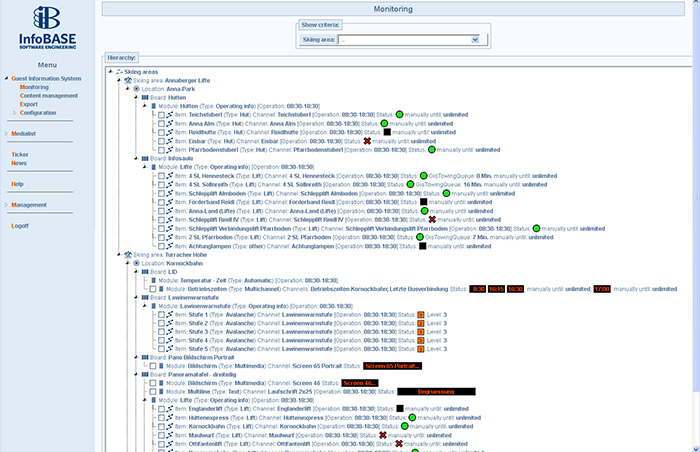The width and height of the screenshot is (700, 452).
Task: Click the item icon for Stufe 3
Action: (170, 332)
